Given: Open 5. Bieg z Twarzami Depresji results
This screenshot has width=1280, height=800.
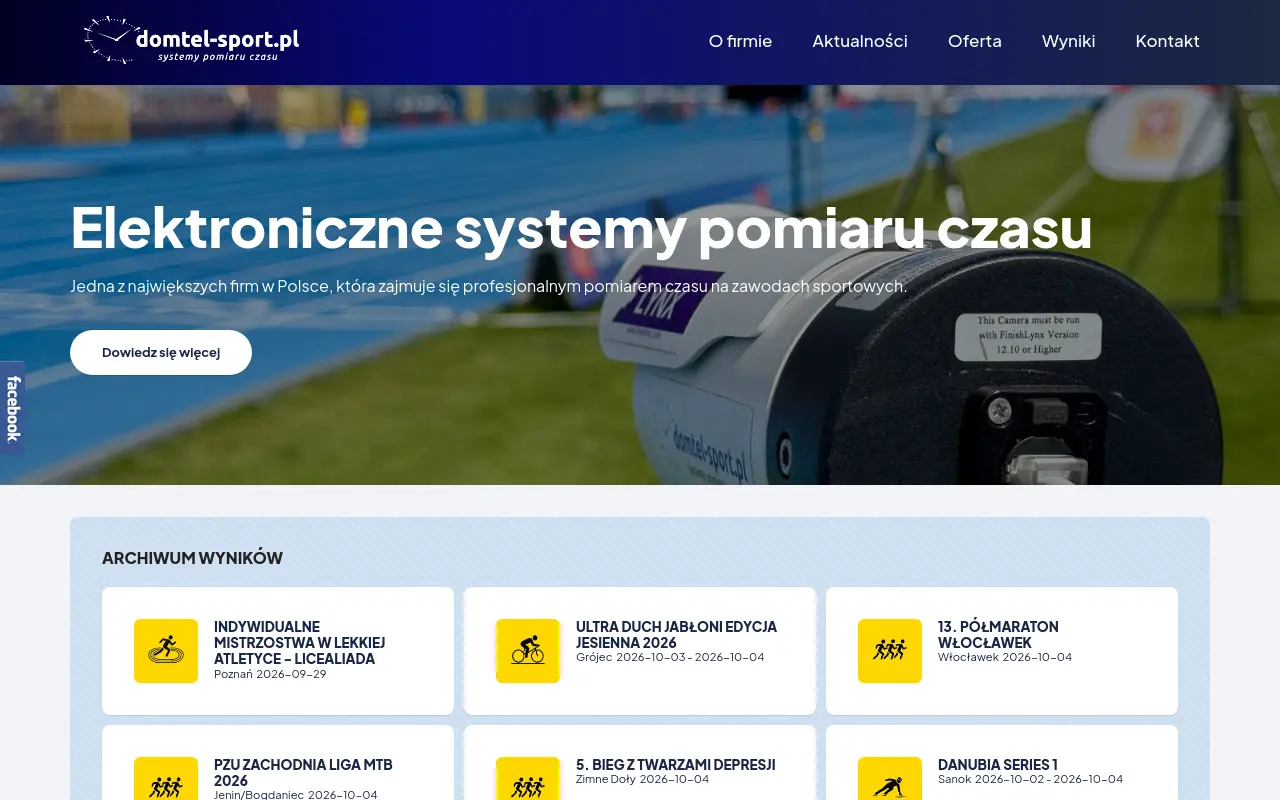Looking at the screenshot, I should [x=676, y=765].
